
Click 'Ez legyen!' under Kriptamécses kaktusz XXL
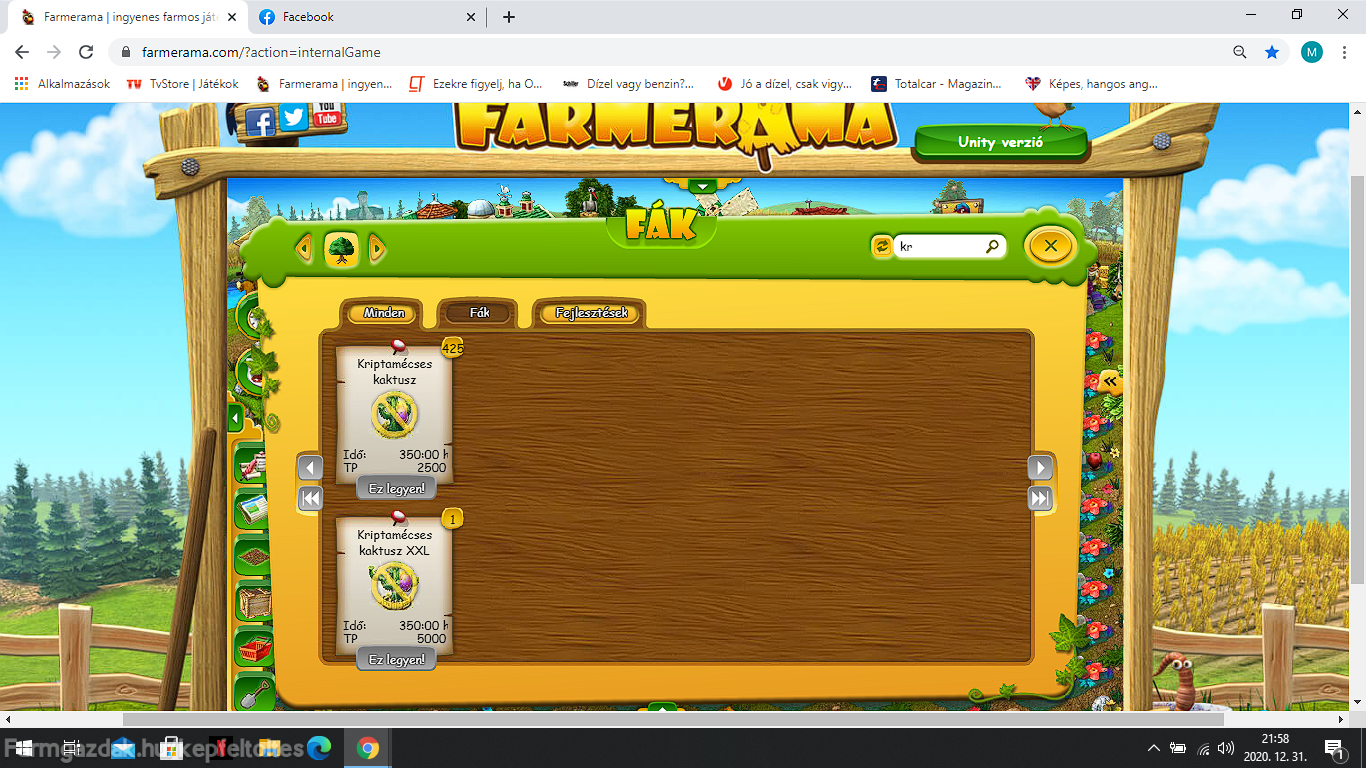pyautogui.click(x=397, y=660)
